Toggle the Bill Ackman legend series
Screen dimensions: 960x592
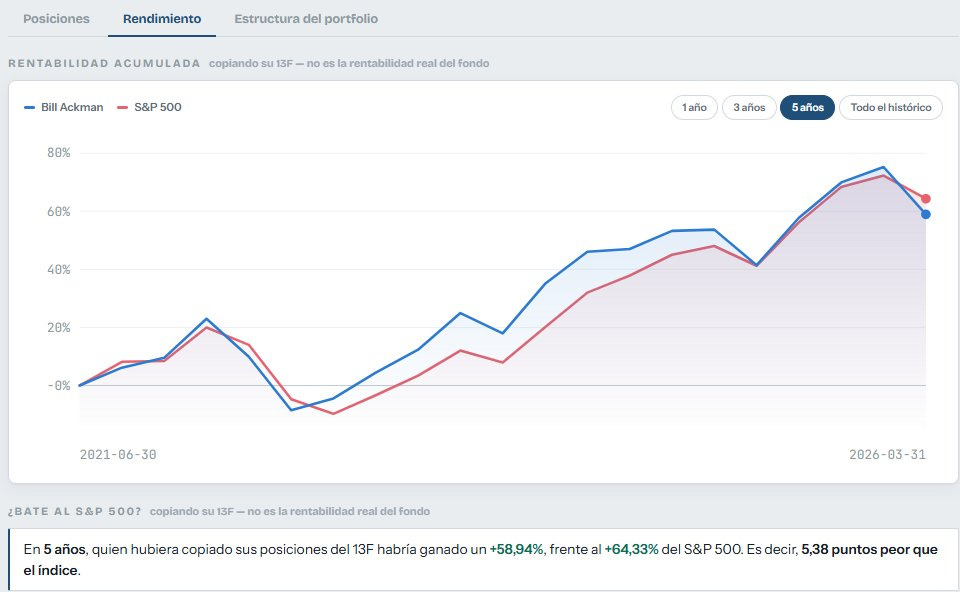point(64,107)
